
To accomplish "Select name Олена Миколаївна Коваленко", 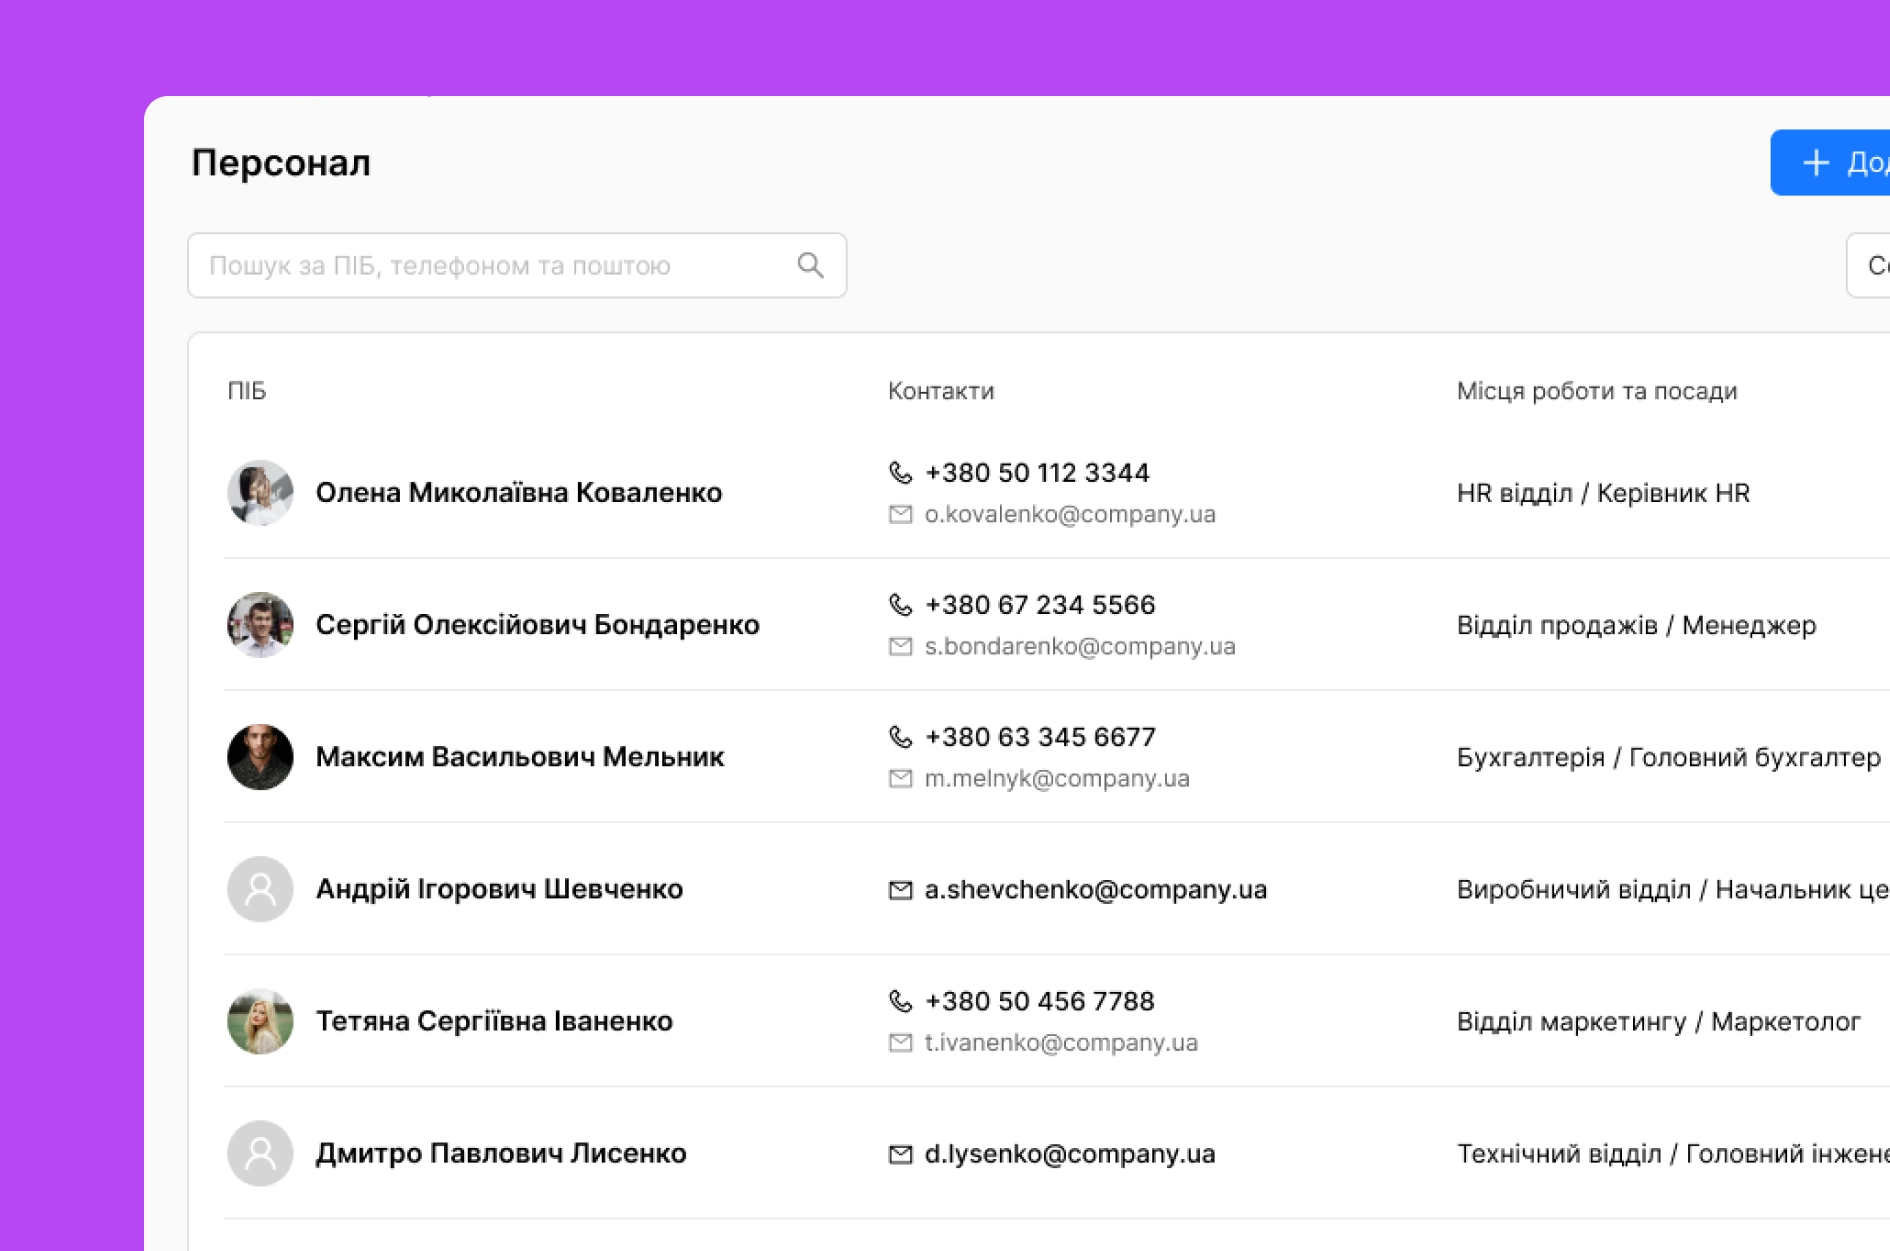I will (519, 493).
